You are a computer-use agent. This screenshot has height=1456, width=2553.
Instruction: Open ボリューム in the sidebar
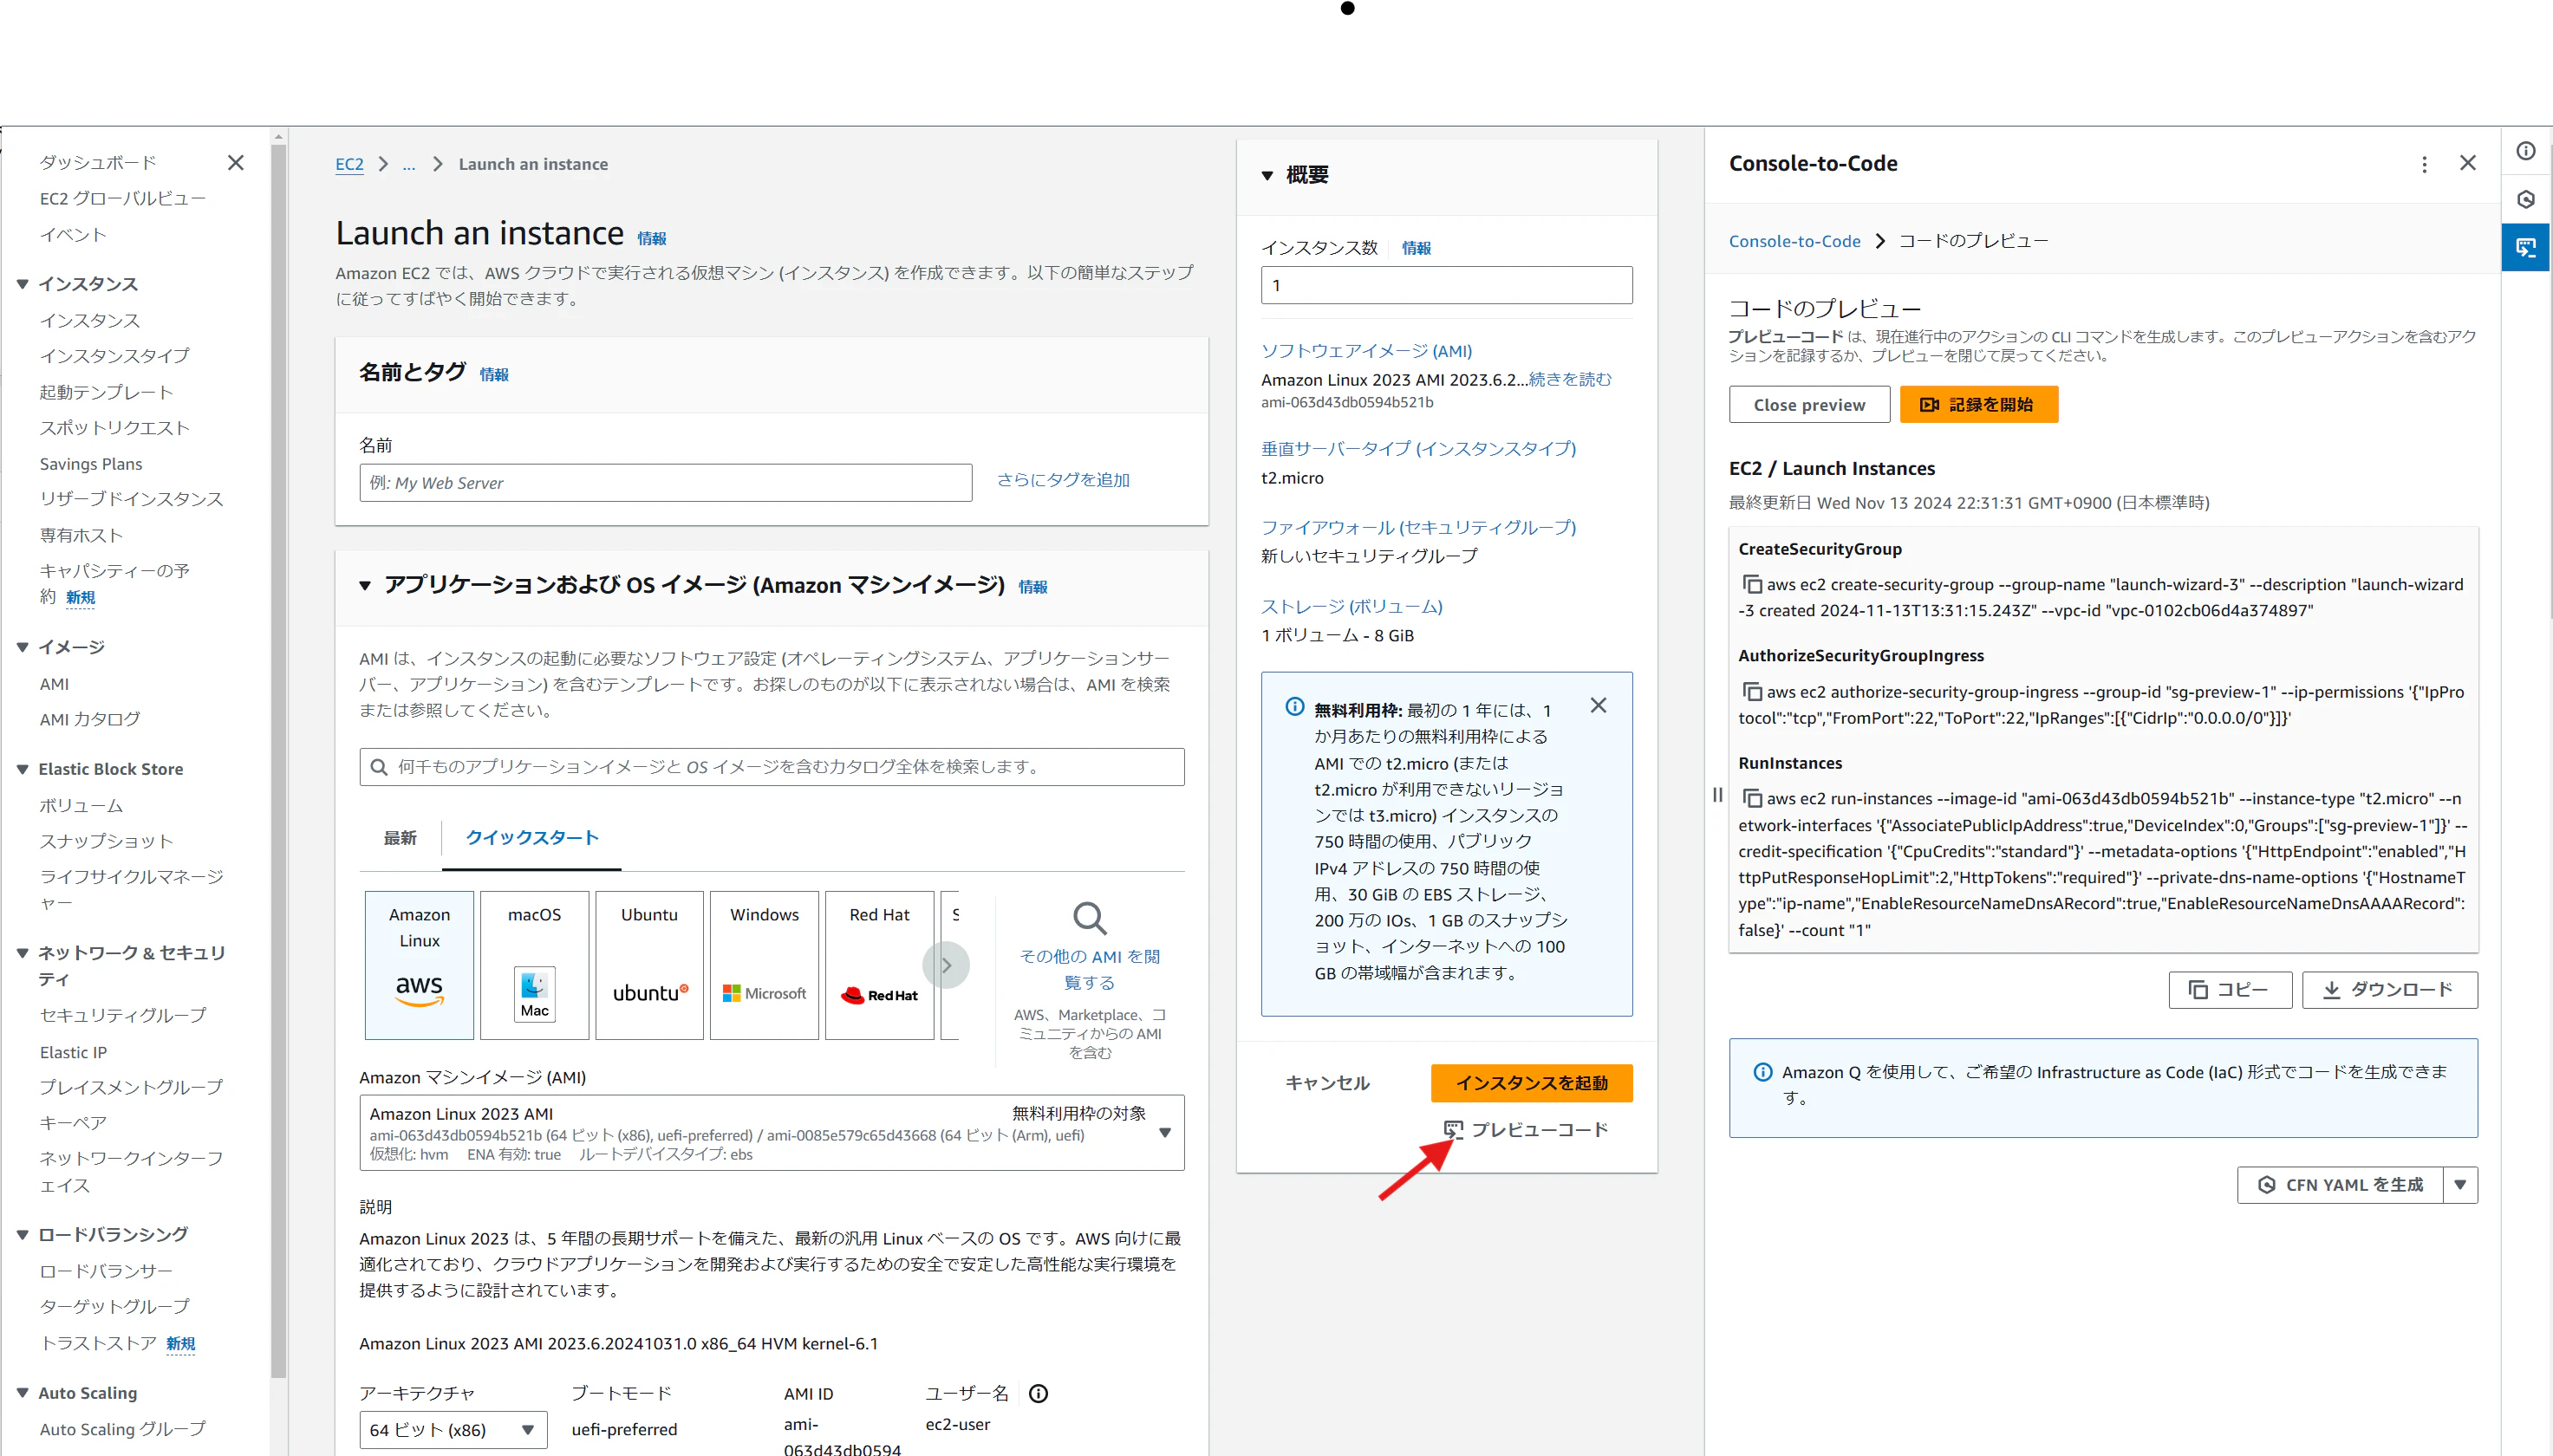[81, 805]
